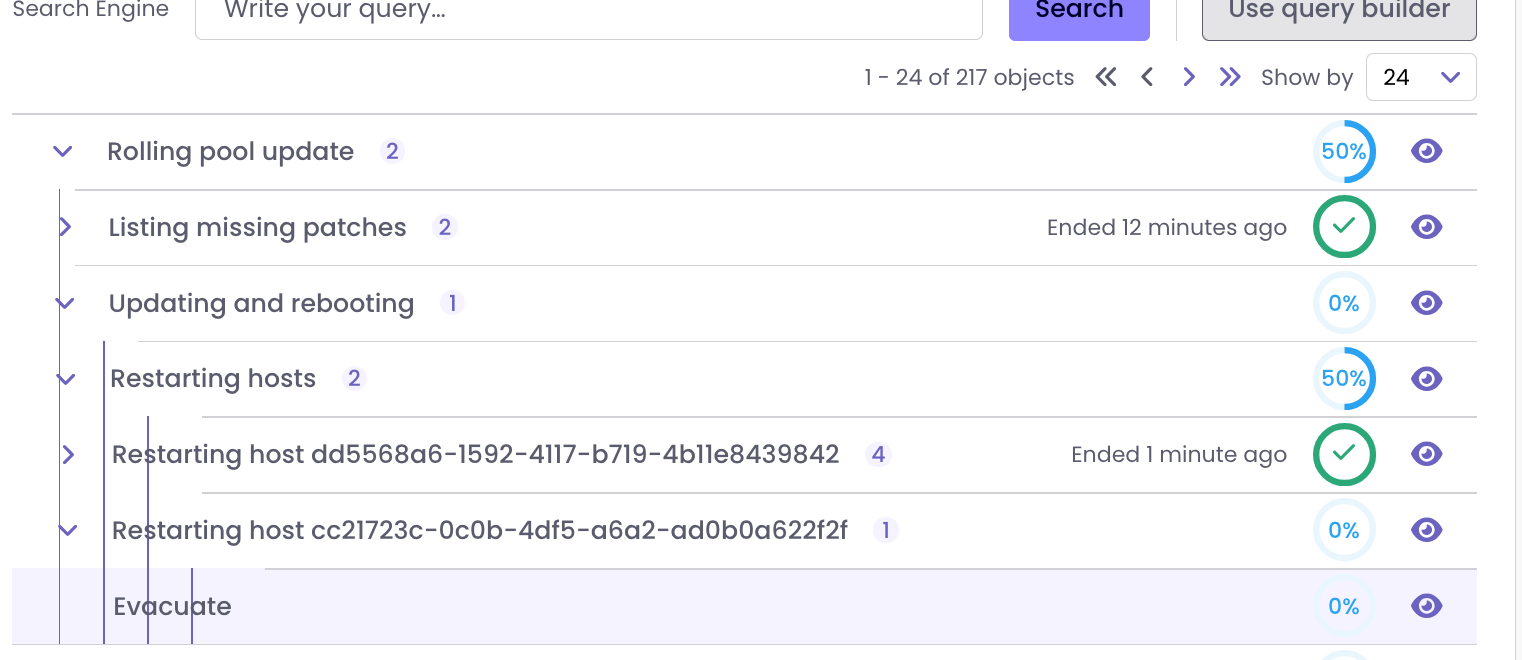Go to next page of objects
The image size is (1522, 660).
(x=1189, y=76)
